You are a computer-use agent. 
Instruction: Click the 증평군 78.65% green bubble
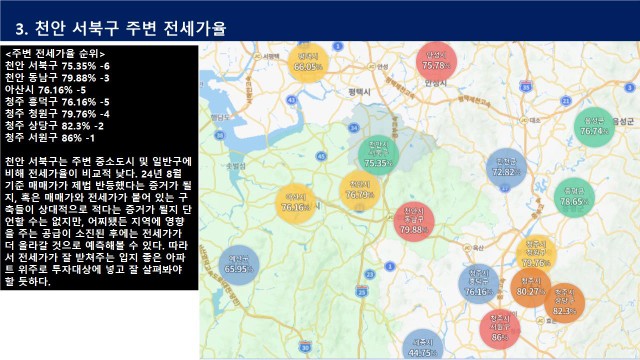pos(574,198)
